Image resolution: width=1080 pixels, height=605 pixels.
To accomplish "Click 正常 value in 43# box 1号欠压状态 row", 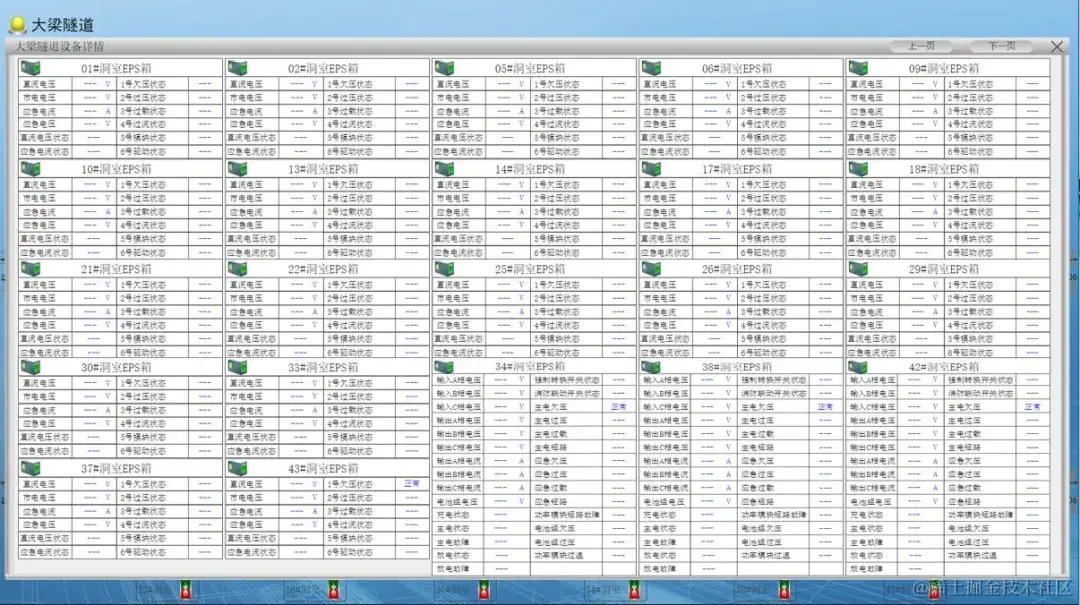I will (412, 484).
